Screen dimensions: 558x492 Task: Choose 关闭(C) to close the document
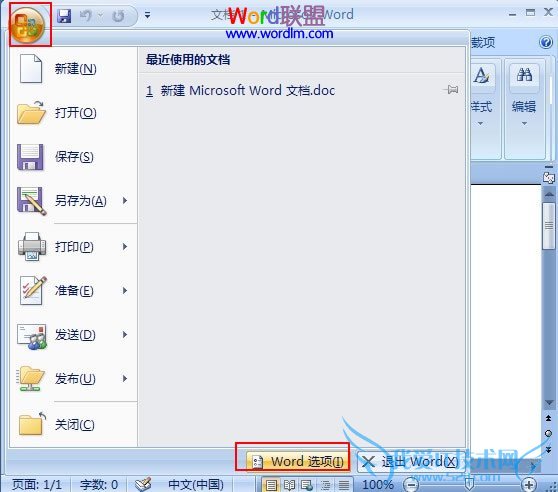click(x=73, y=424)
